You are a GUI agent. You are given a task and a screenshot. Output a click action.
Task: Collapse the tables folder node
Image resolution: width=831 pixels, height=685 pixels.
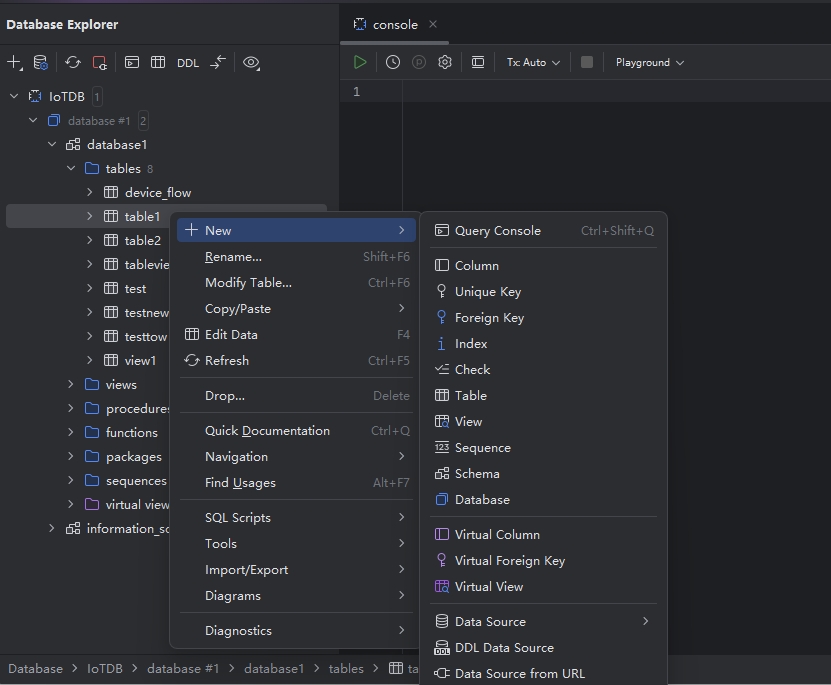(71, 169)
